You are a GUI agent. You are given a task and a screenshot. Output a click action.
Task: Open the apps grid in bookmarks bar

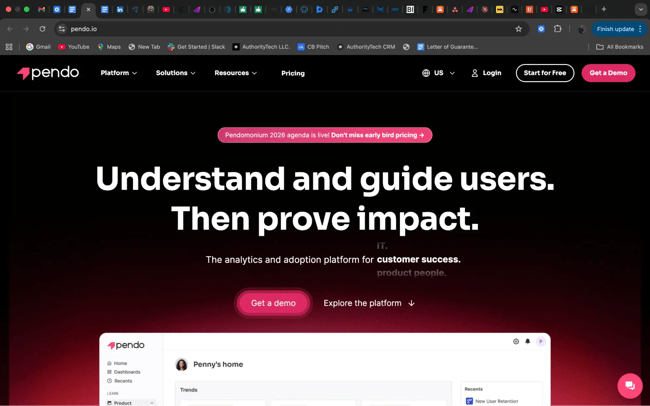[x=9, y=47]
